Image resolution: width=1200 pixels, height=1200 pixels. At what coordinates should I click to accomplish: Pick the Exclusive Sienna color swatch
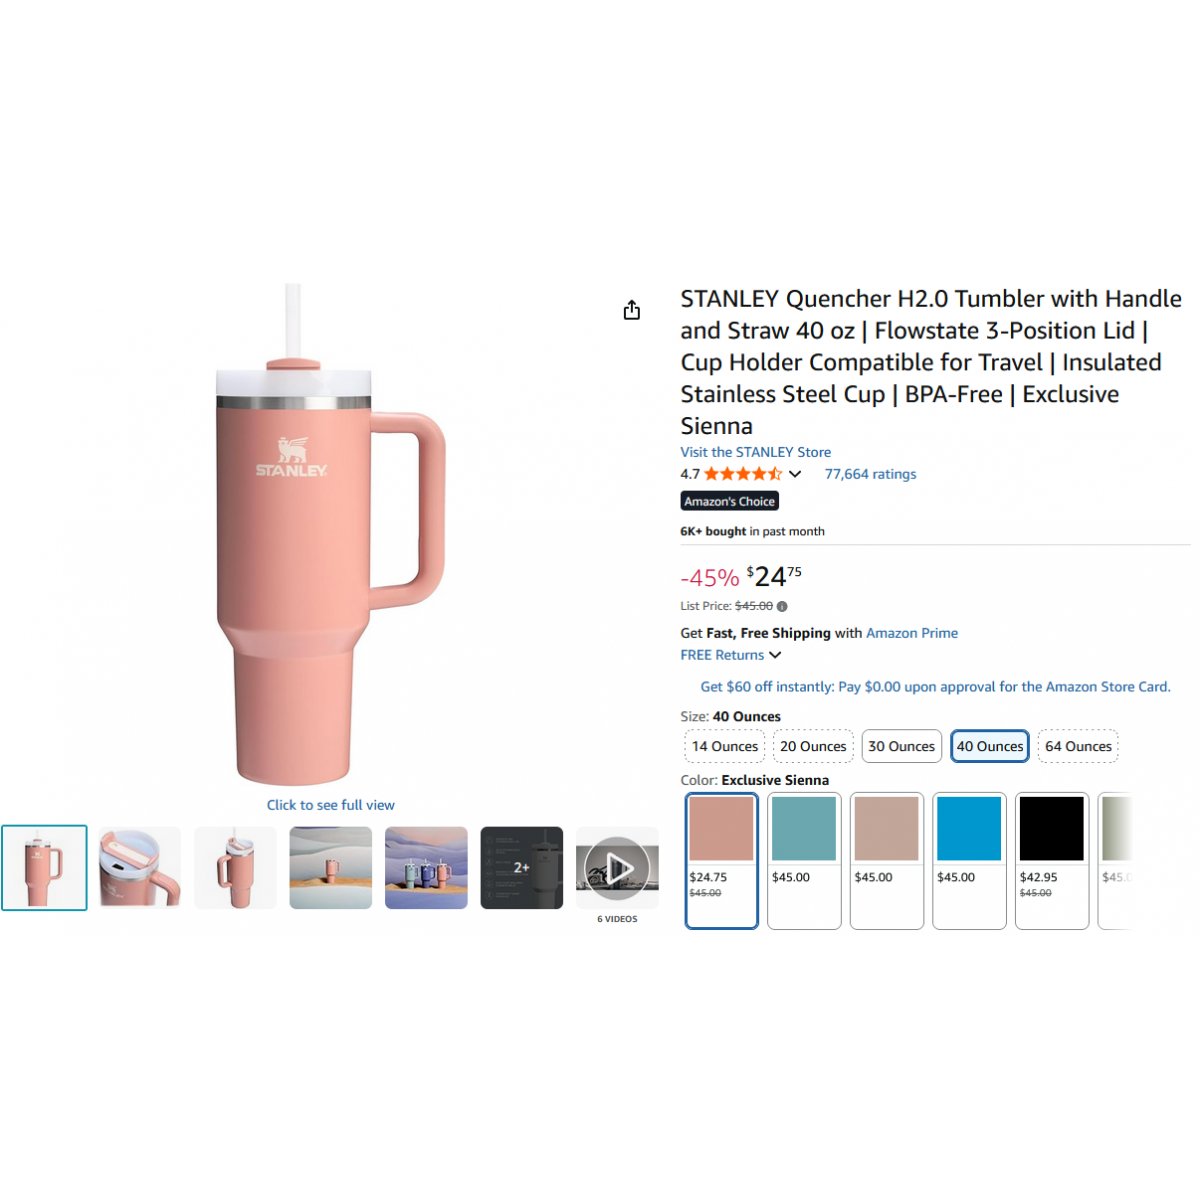pos(722,861)
